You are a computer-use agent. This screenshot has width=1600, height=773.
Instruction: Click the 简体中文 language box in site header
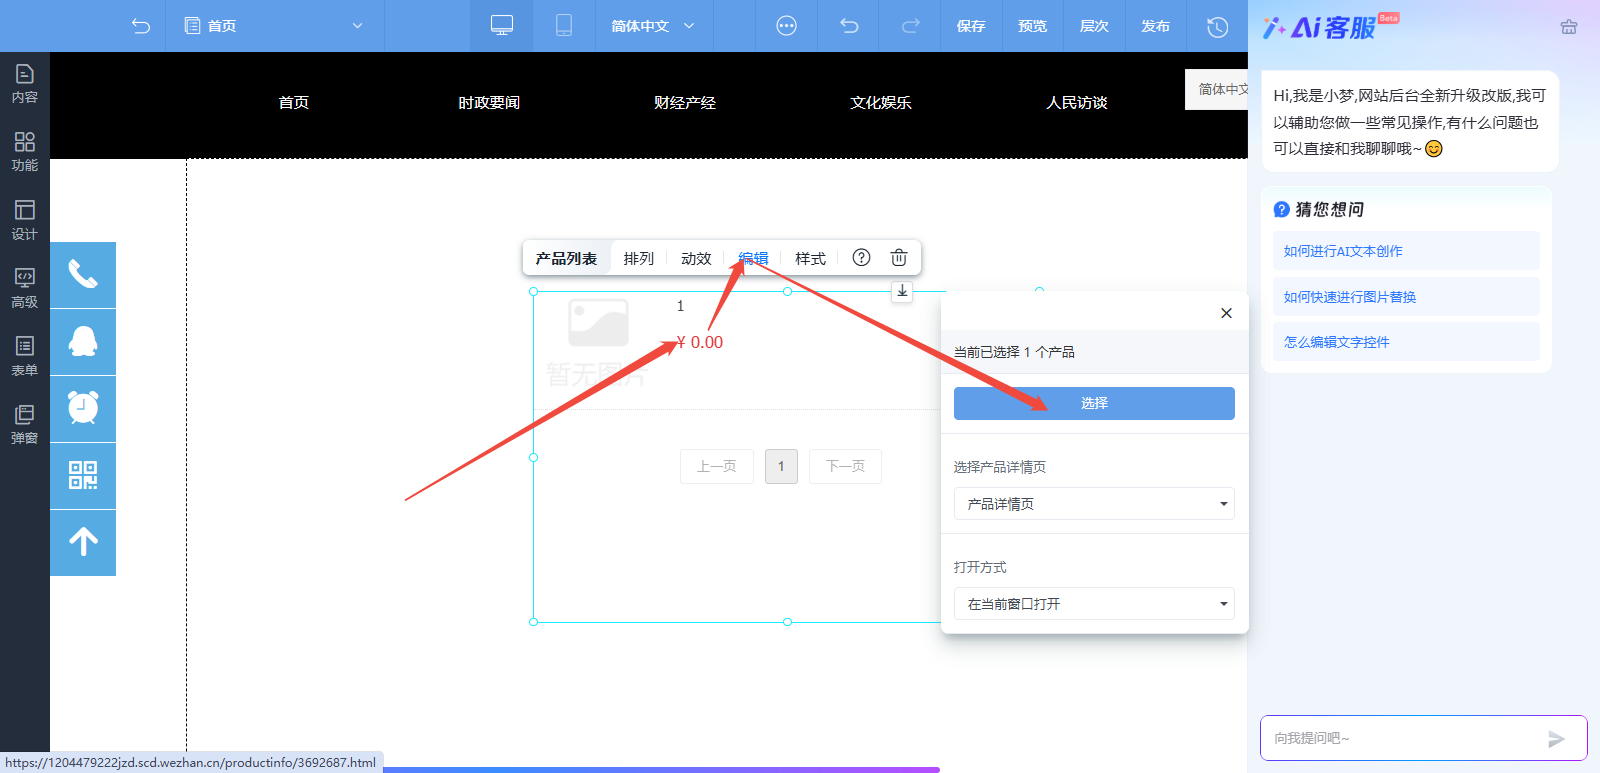pos(1217,89)
